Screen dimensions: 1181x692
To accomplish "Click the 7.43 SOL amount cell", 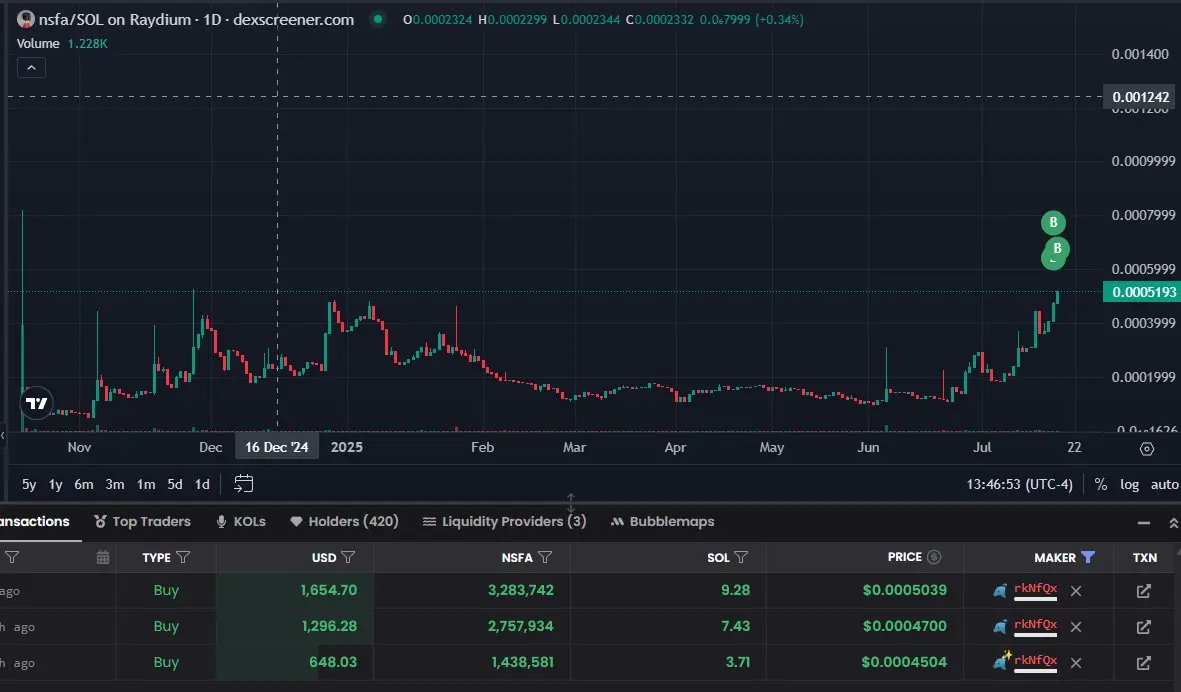I will (735, 626).
